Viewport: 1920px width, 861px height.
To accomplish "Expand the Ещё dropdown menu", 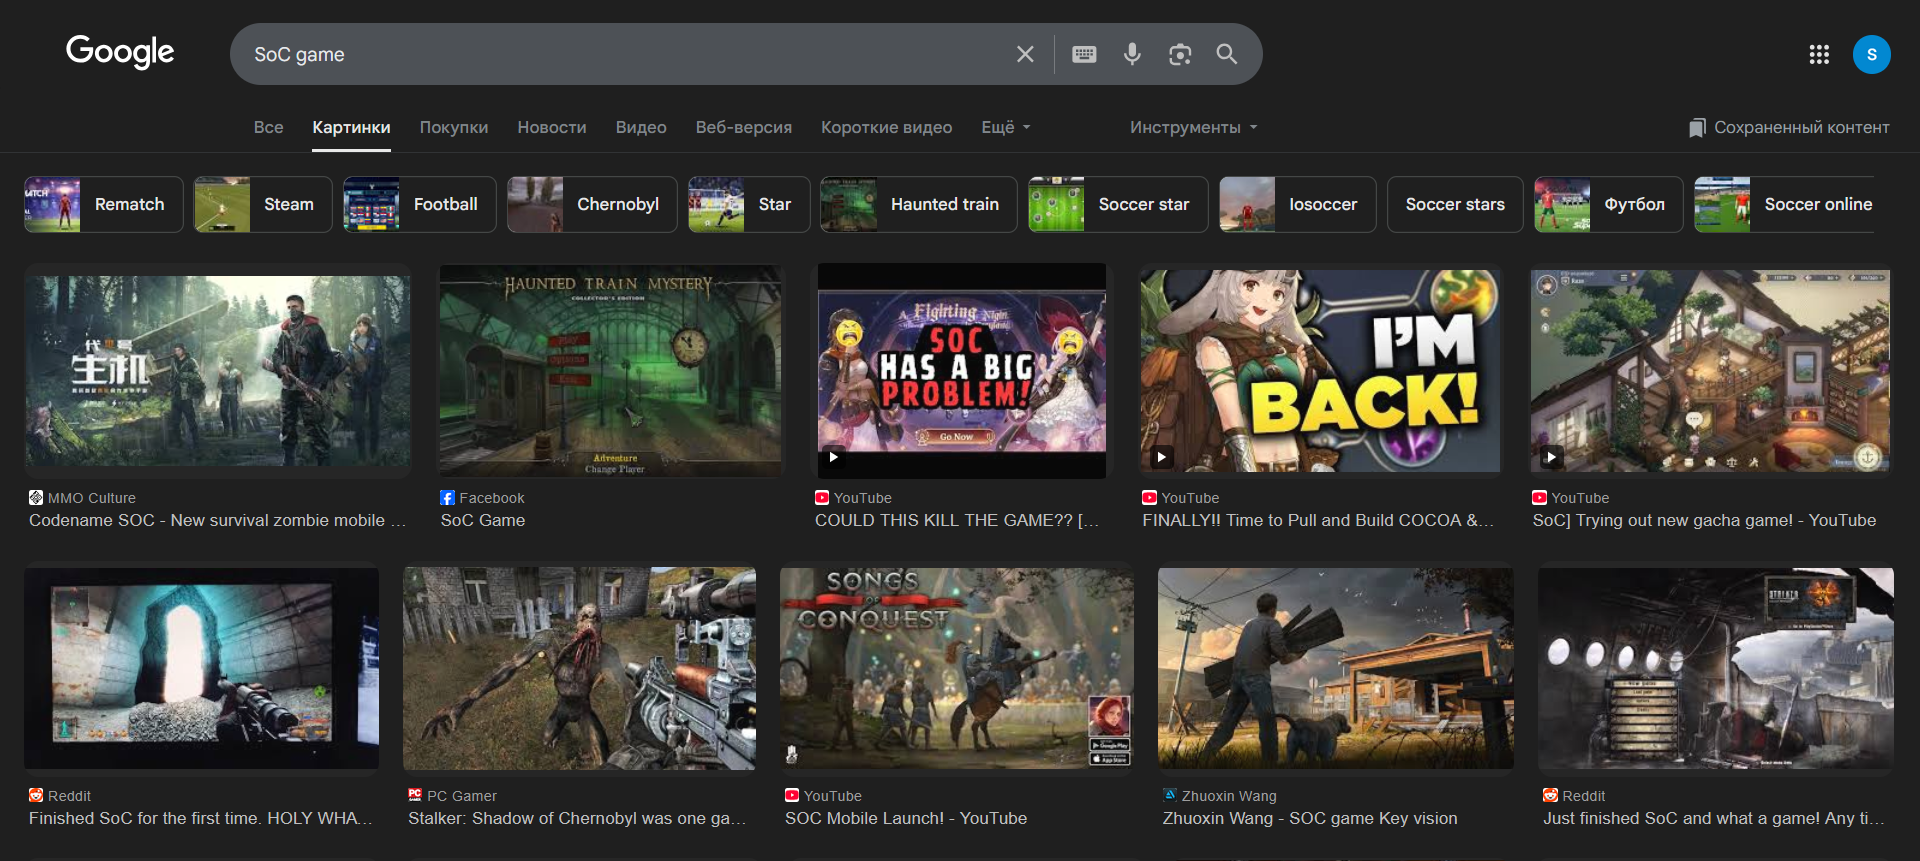I will coord(1006,127).
